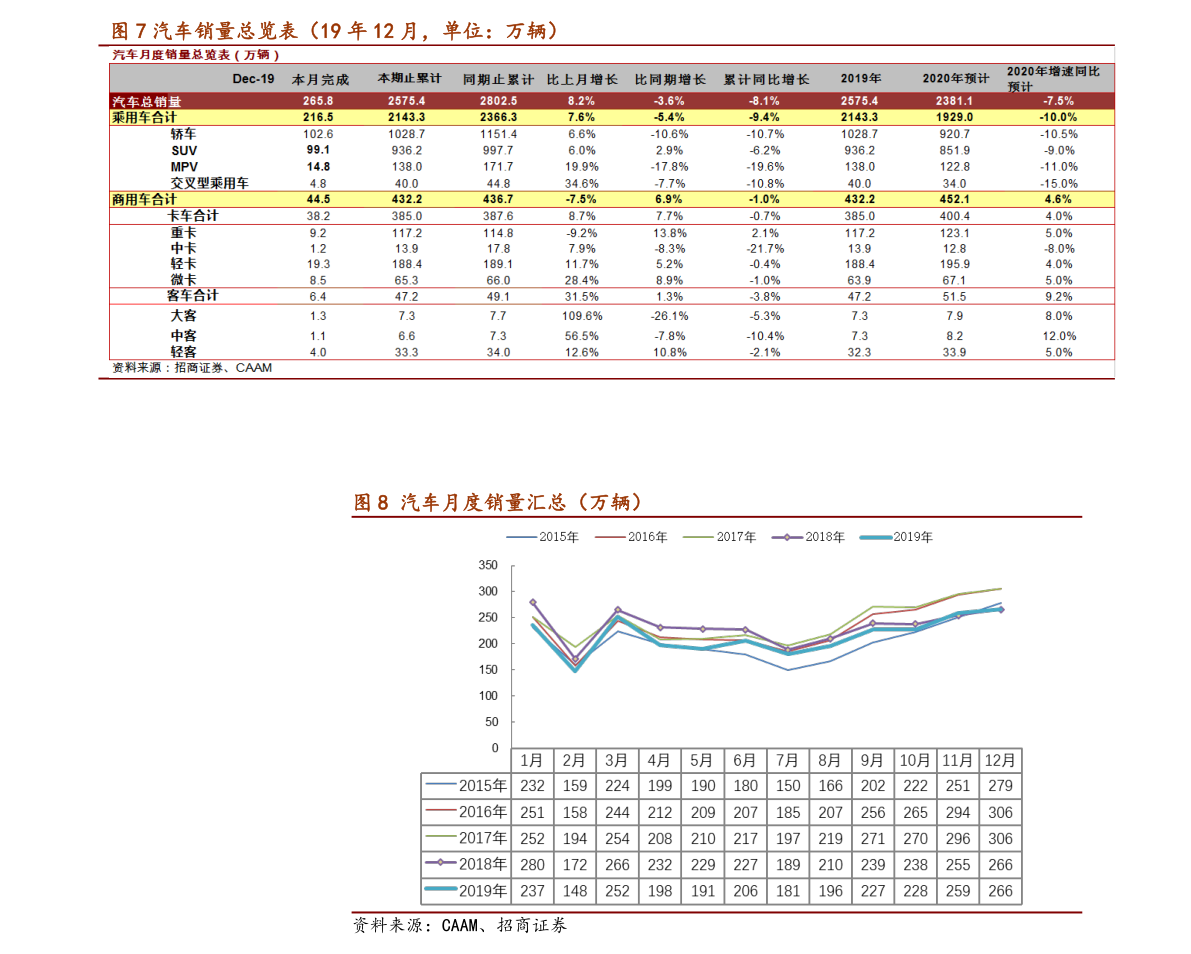The image size is (1191, 954).
Task: Click the blue line key in data table
Action: pyautogui.click(x=440, y=784)
